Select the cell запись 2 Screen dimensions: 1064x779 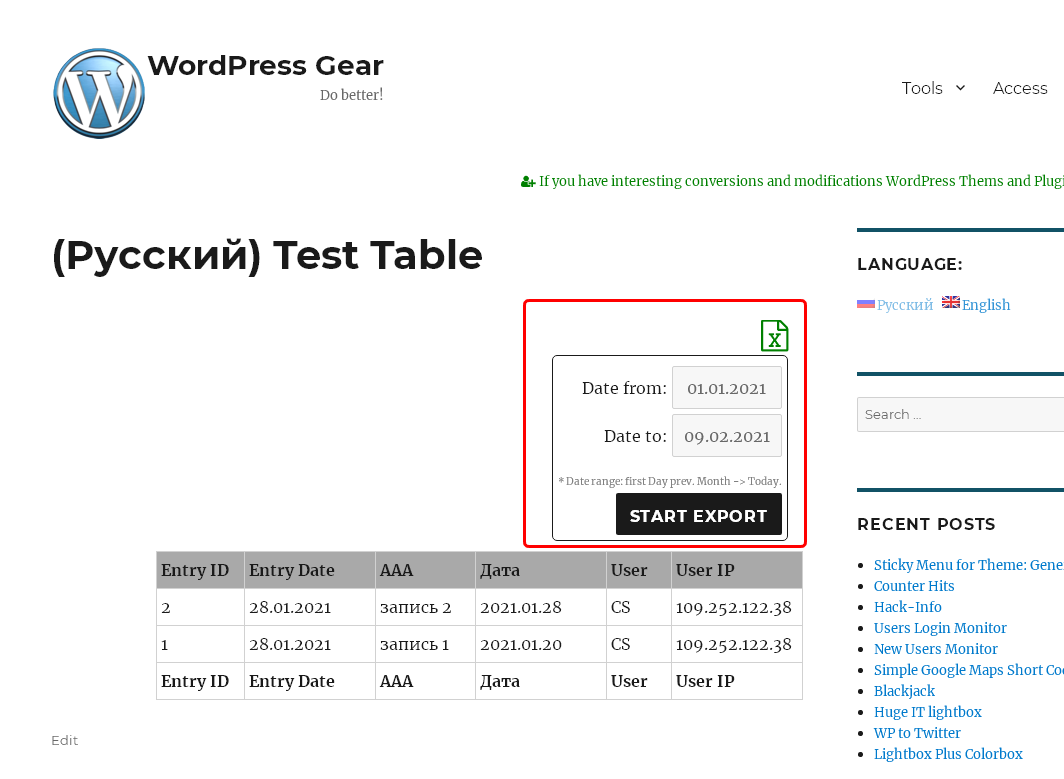pos(425,607)
